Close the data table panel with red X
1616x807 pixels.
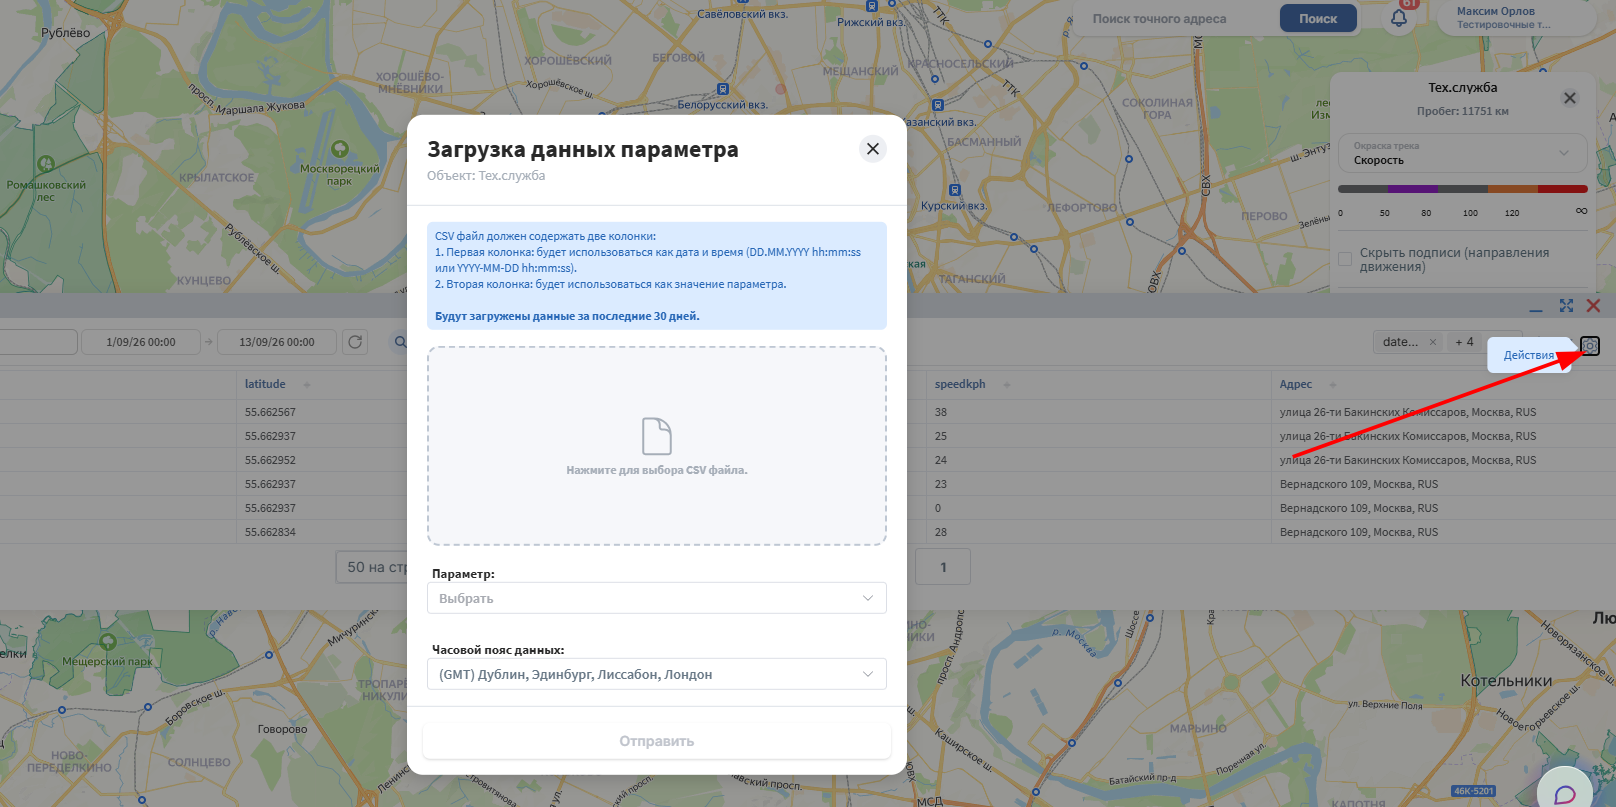click(1594, 306)
